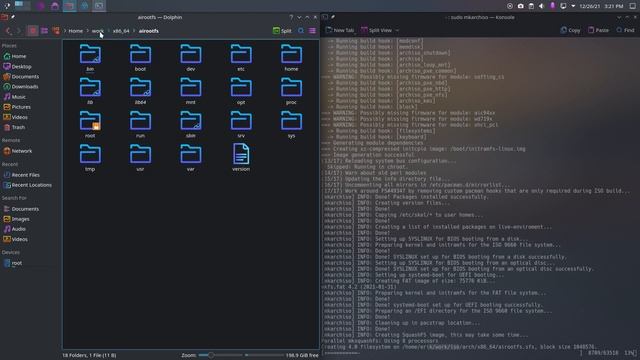640x360 pixels.
Task: Select the etc folder
Action: coord(241,58)
